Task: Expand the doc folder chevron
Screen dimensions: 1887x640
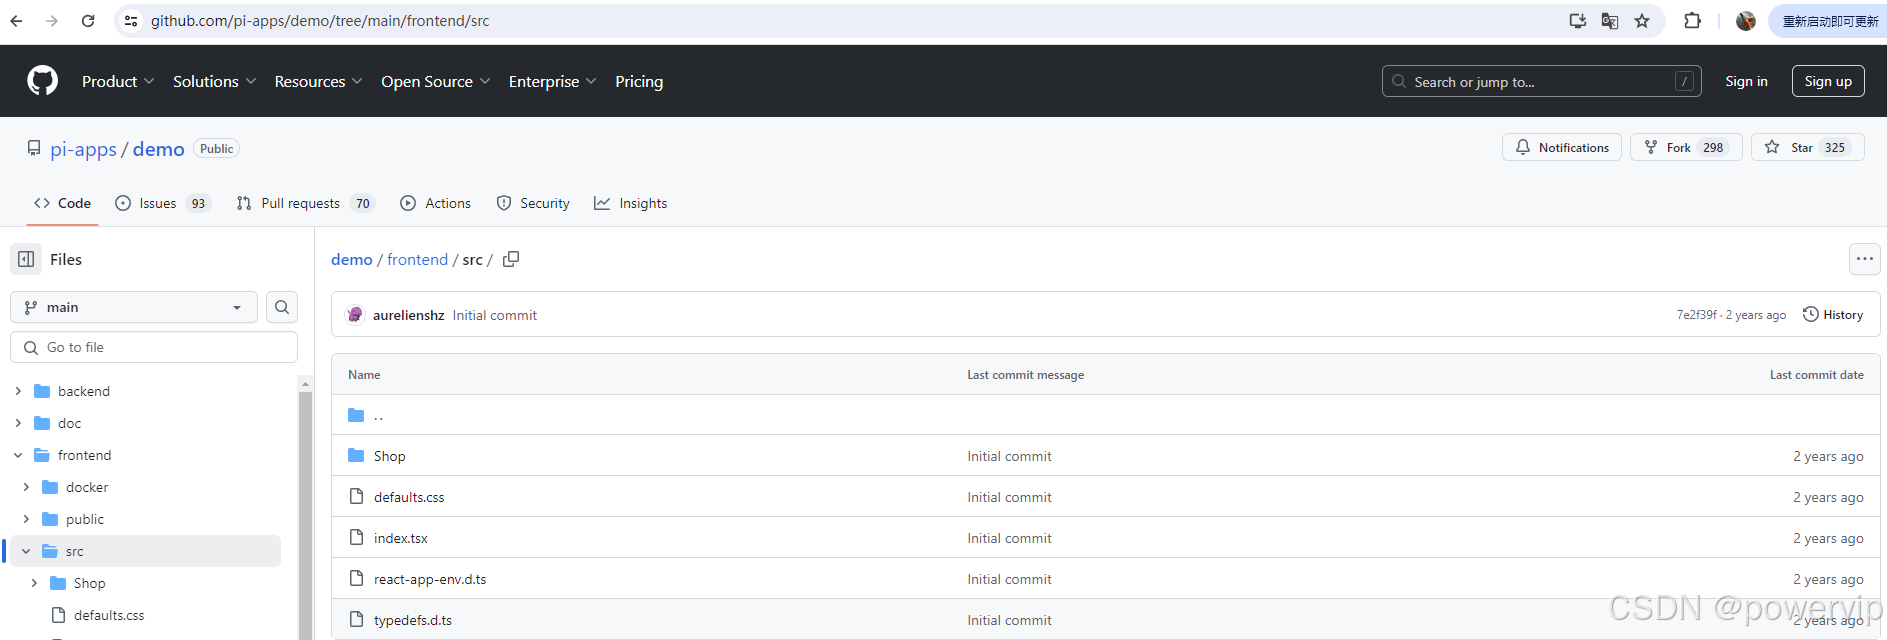Action: (18, 423)
